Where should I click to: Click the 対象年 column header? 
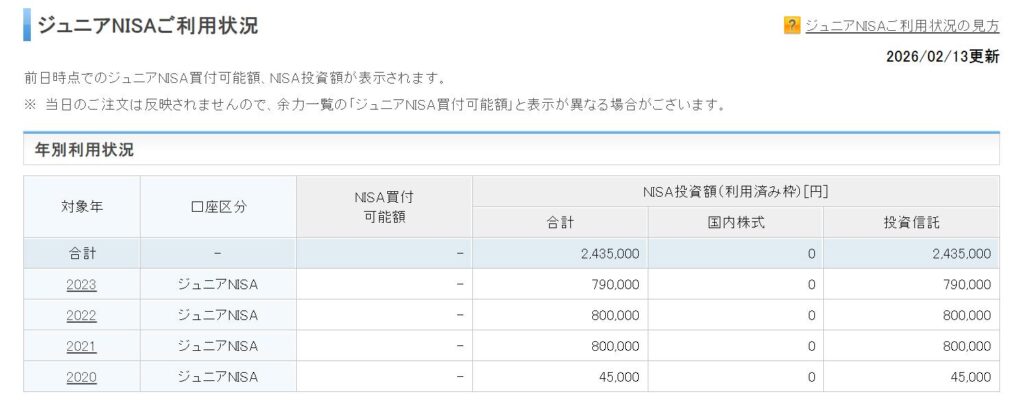point(81,207)
